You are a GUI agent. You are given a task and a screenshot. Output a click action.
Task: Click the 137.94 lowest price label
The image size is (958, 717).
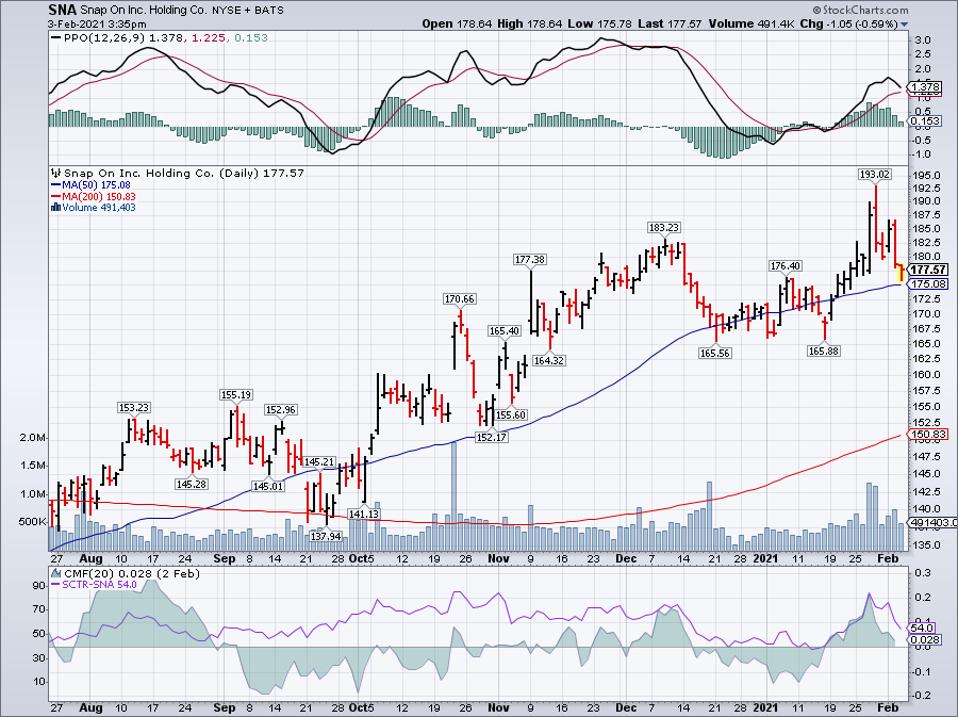(326, 536)
